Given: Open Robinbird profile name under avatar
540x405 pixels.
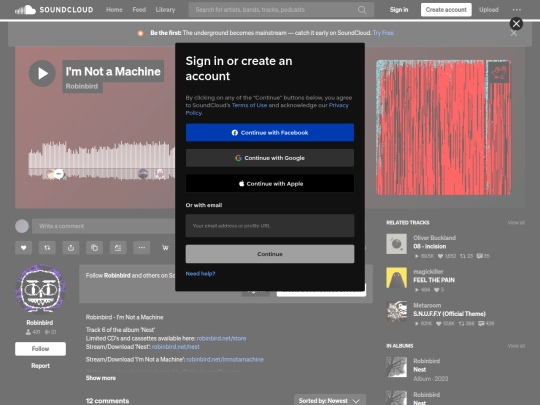Looking at the screenshot, I should [40, 323].
